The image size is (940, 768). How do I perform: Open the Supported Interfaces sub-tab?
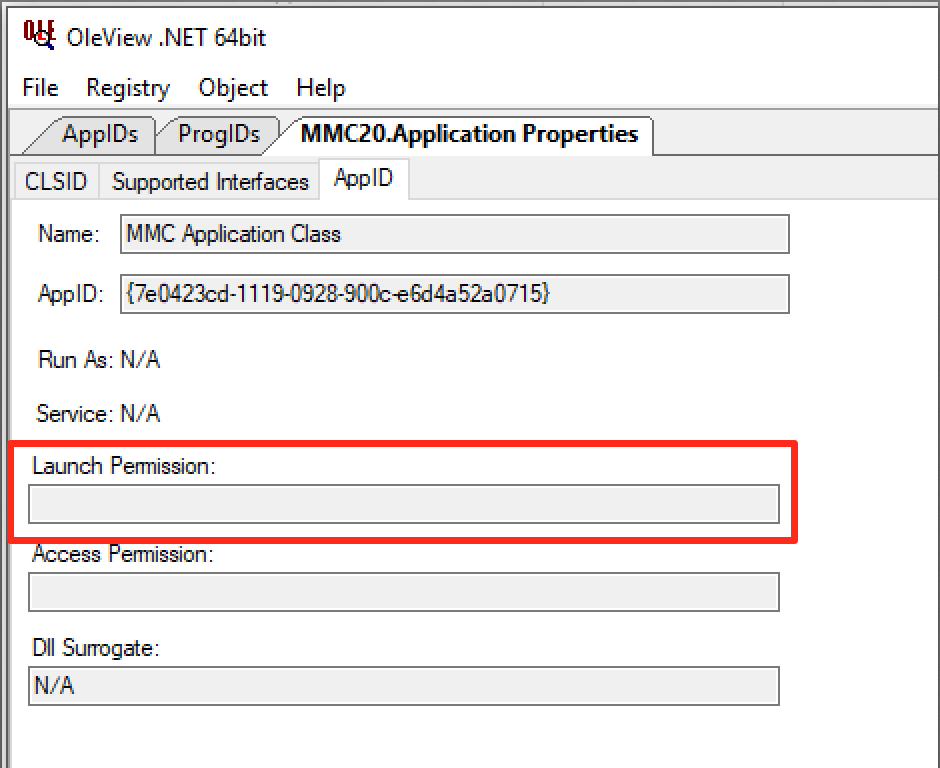point(210,181)
